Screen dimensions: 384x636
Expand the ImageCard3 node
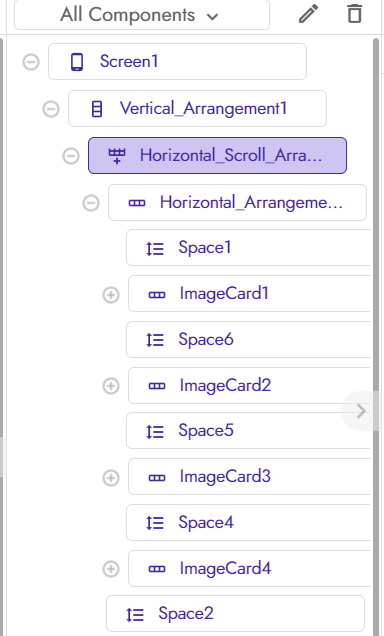click(x=111, y=478)
